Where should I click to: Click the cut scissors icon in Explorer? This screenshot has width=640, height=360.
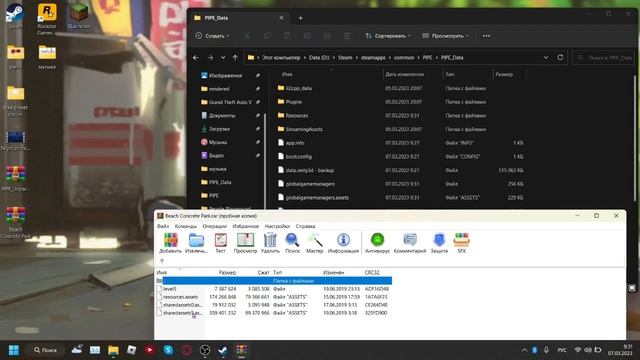(x=247, y=36)
